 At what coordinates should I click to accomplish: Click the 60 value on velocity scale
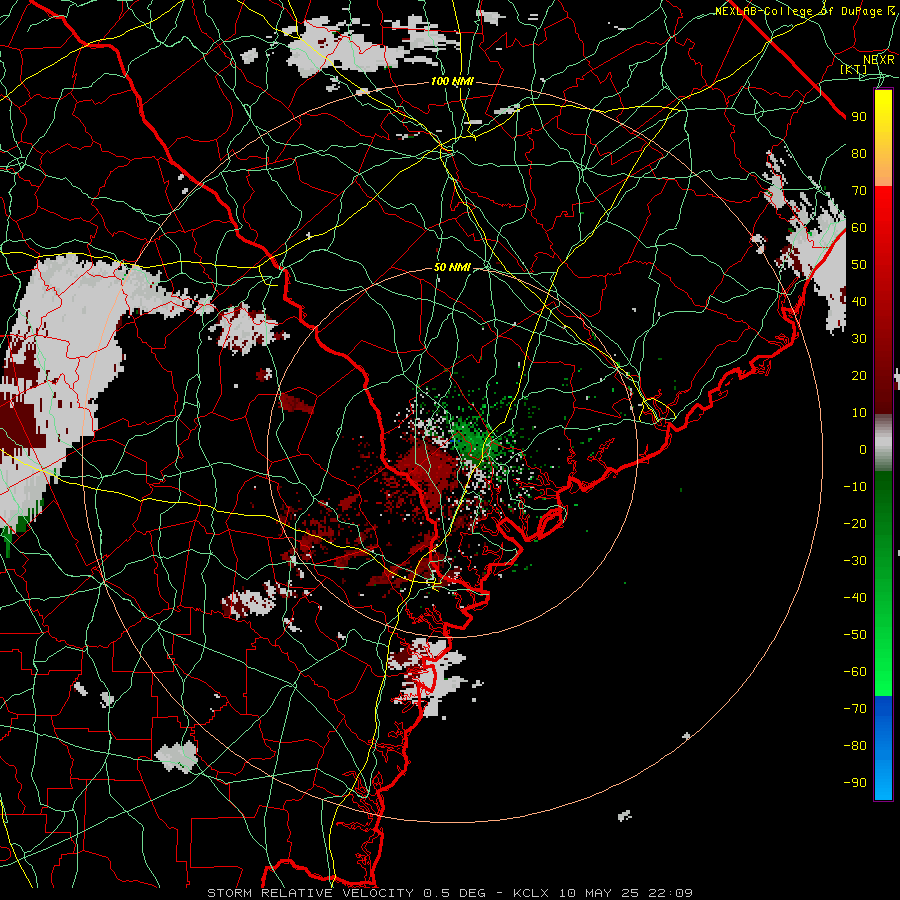859,228
